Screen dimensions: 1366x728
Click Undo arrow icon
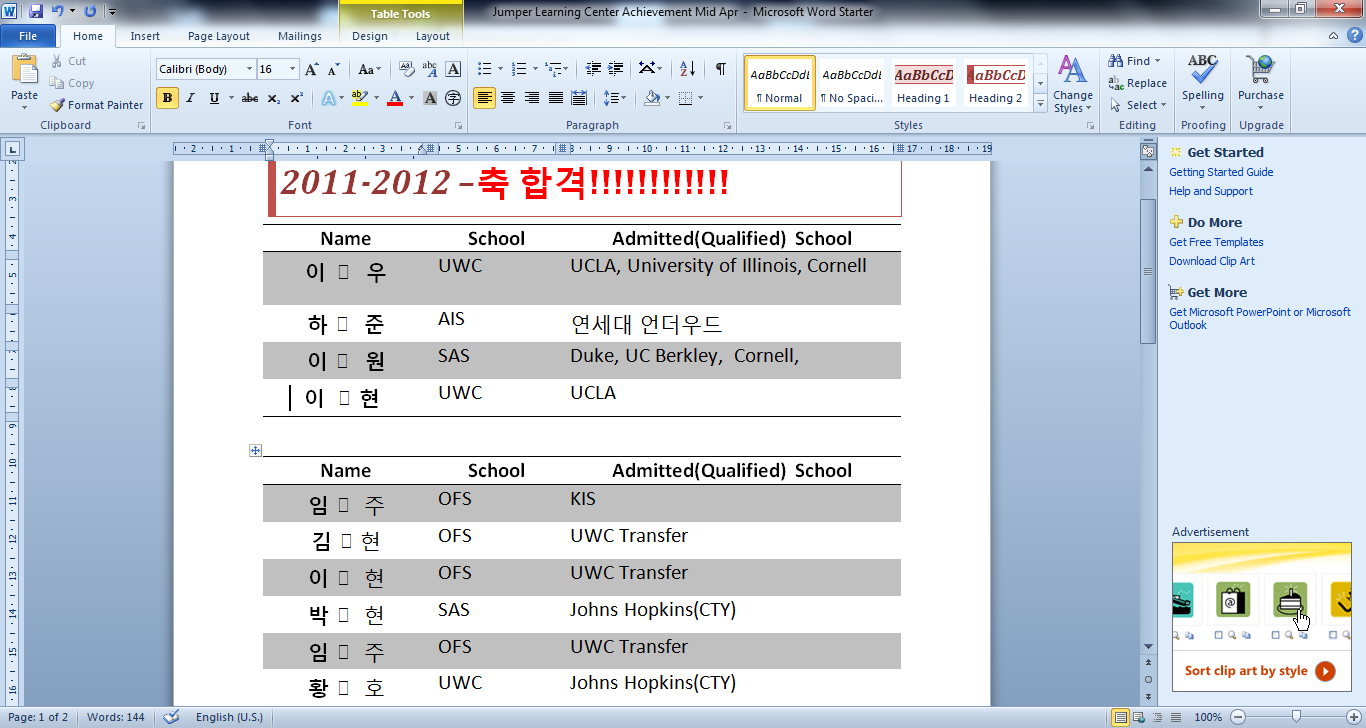click(58, 11)
